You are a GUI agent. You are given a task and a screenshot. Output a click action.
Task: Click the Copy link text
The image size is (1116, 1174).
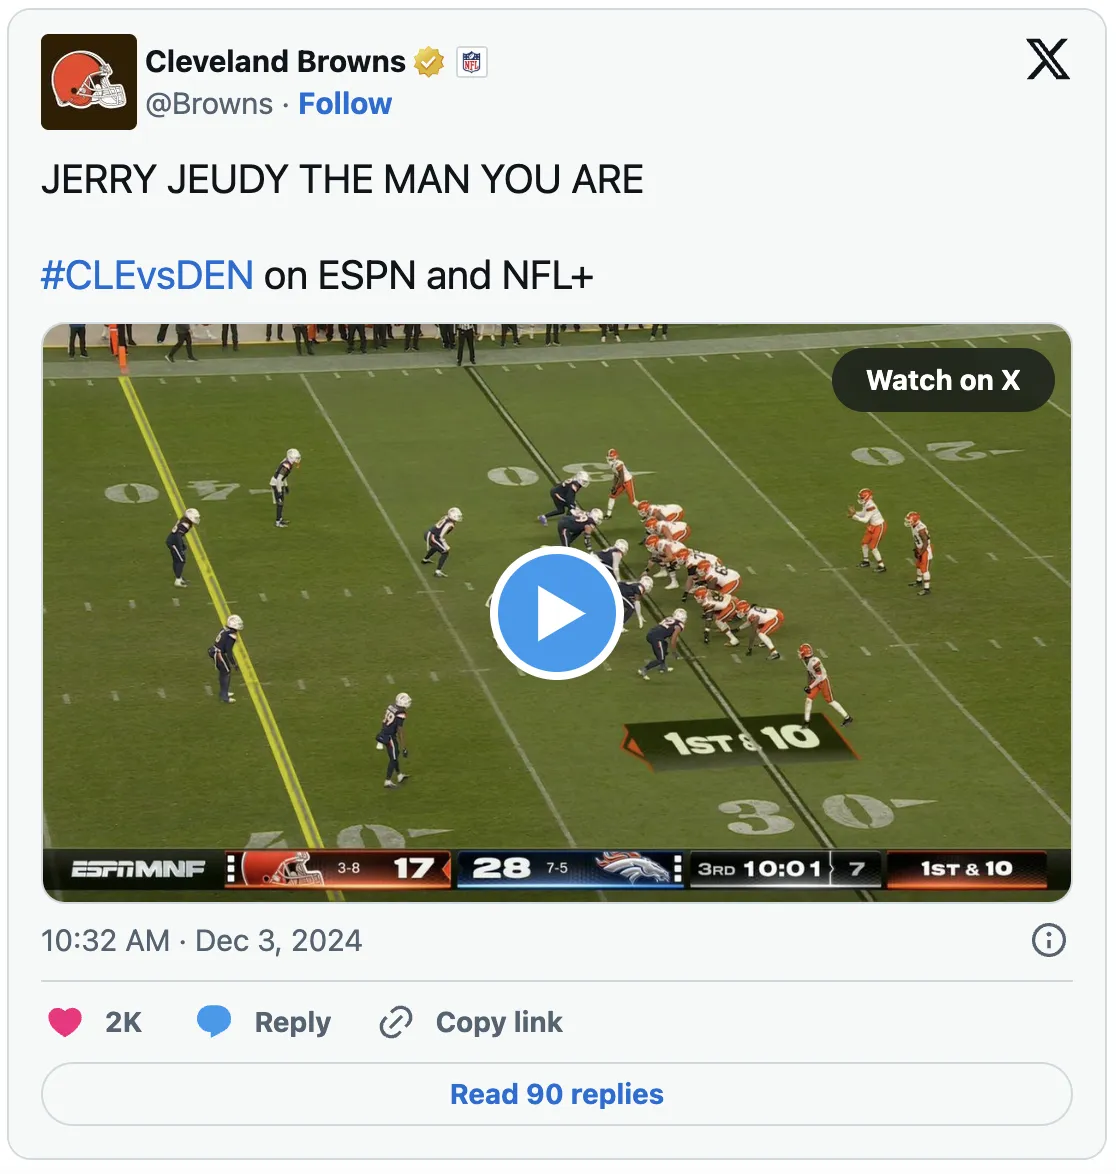pyautogui.click(x=499, y=1022)
